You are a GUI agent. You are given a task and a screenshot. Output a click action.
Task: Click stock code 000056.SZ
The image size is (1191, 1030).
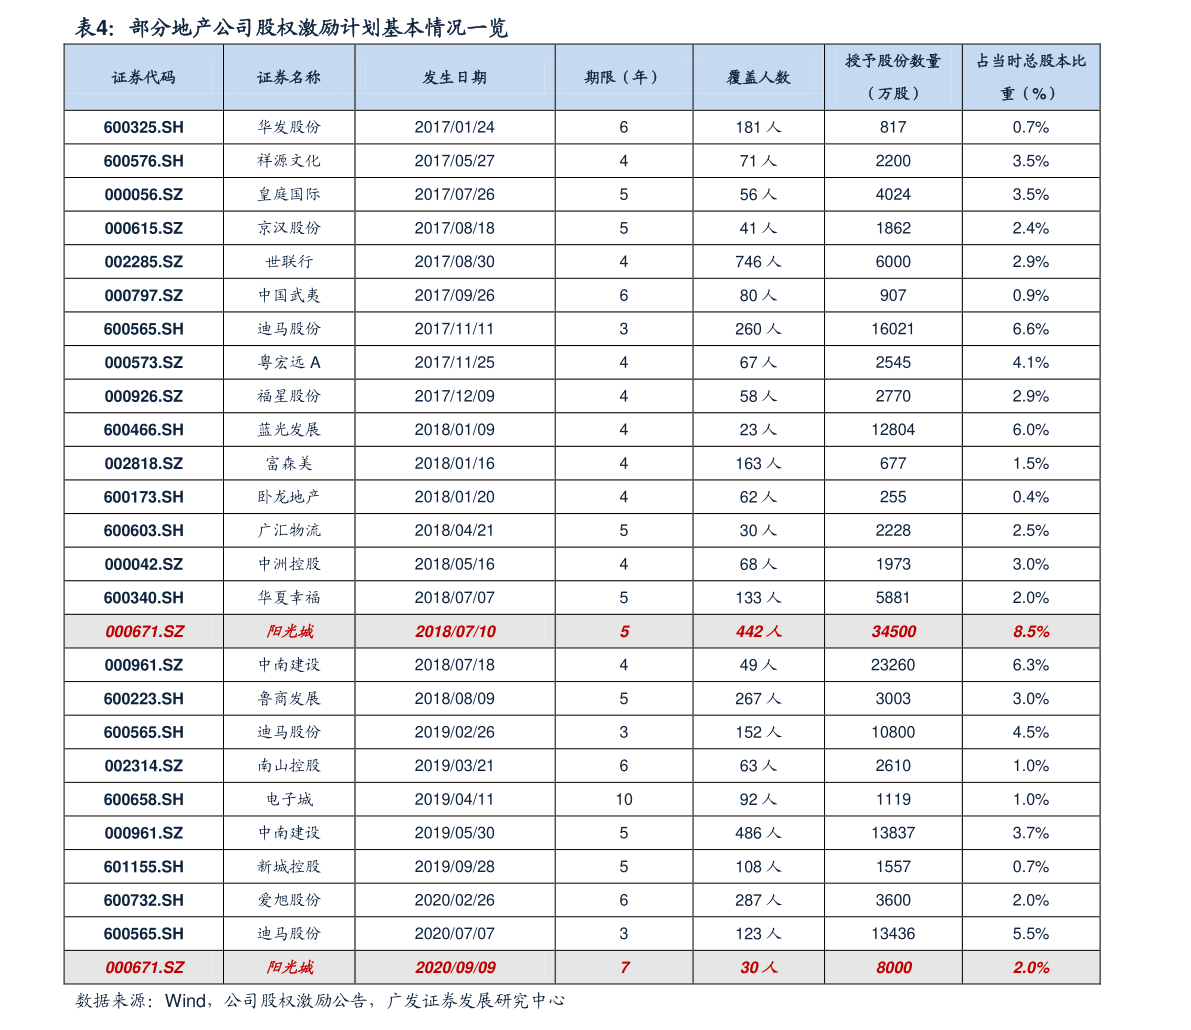point(144,194)
